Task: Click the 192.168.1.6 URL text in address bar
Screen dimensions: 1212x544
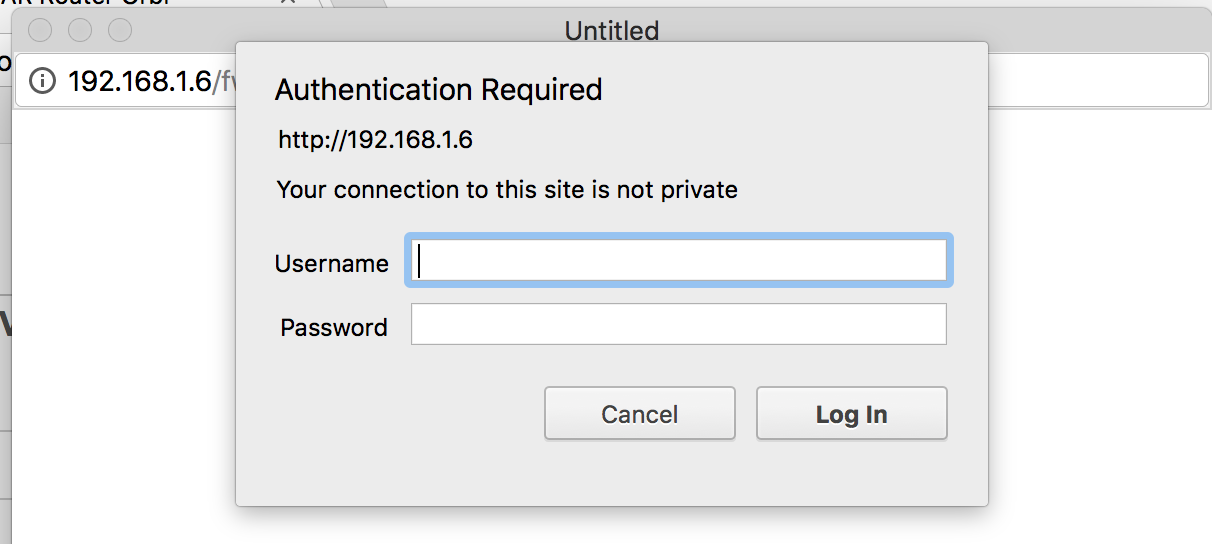Action: 140,81
